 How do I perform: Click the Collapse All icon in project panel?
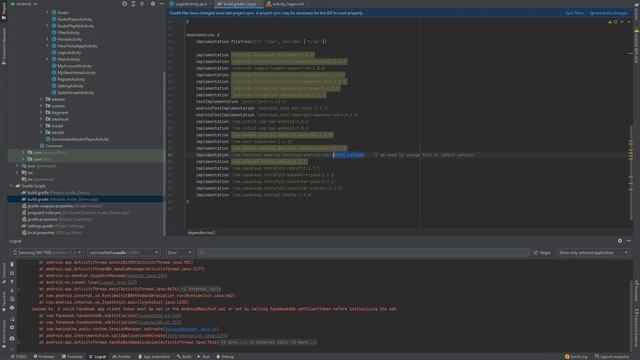click(x=142, y=4)
